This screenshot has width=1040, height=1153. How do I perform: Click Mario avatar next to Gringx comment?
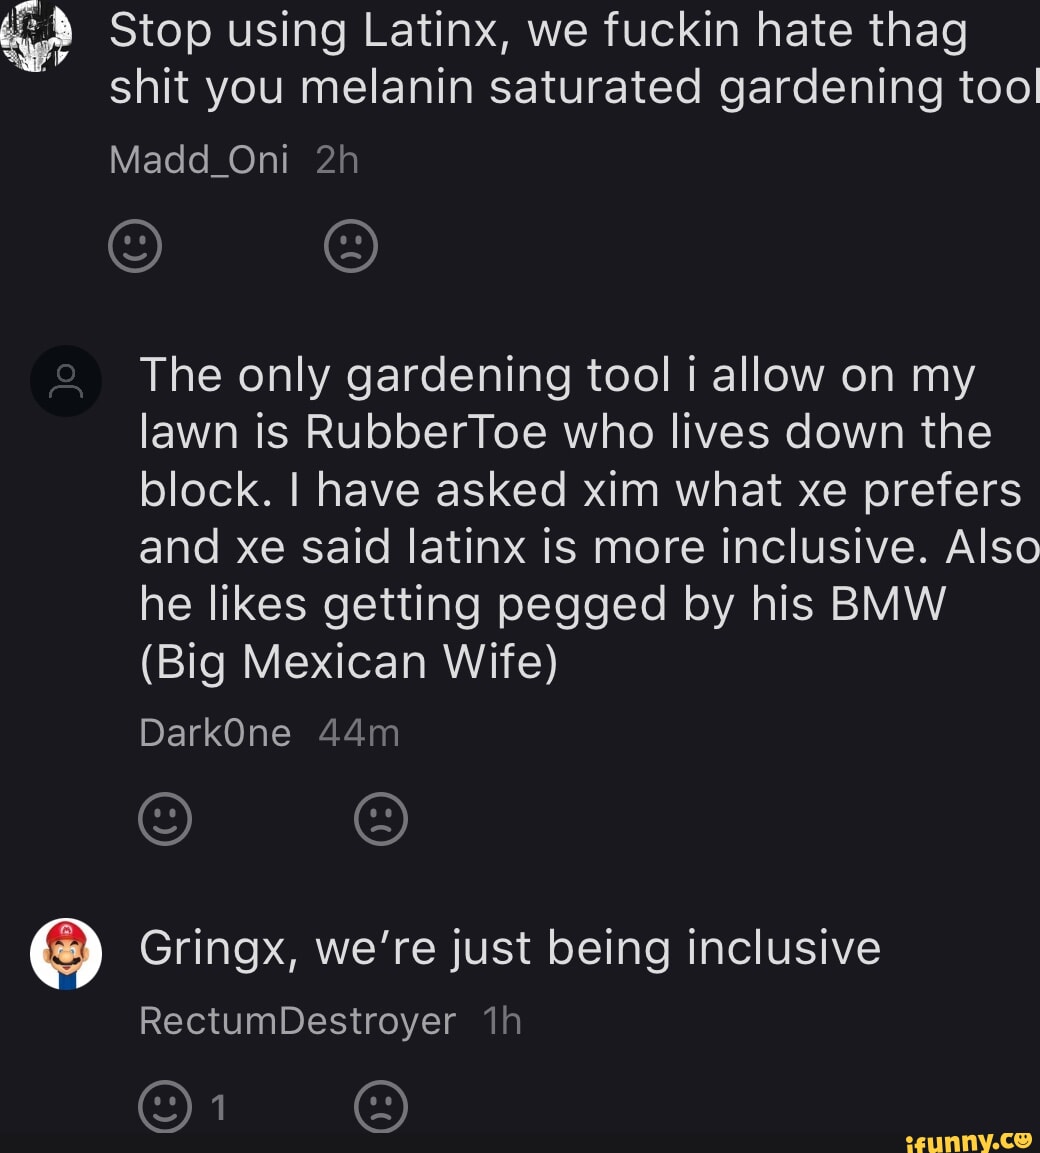tap(66, 953)
